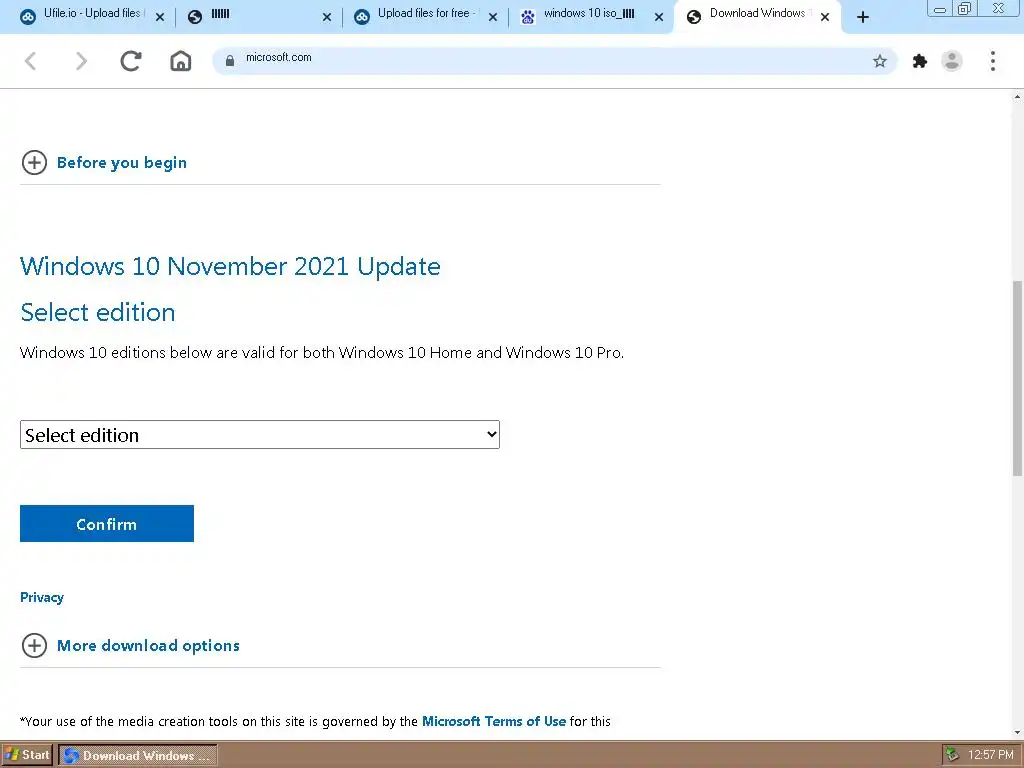Open the Privacy link
1024x768 pixels.
[42, 597]
